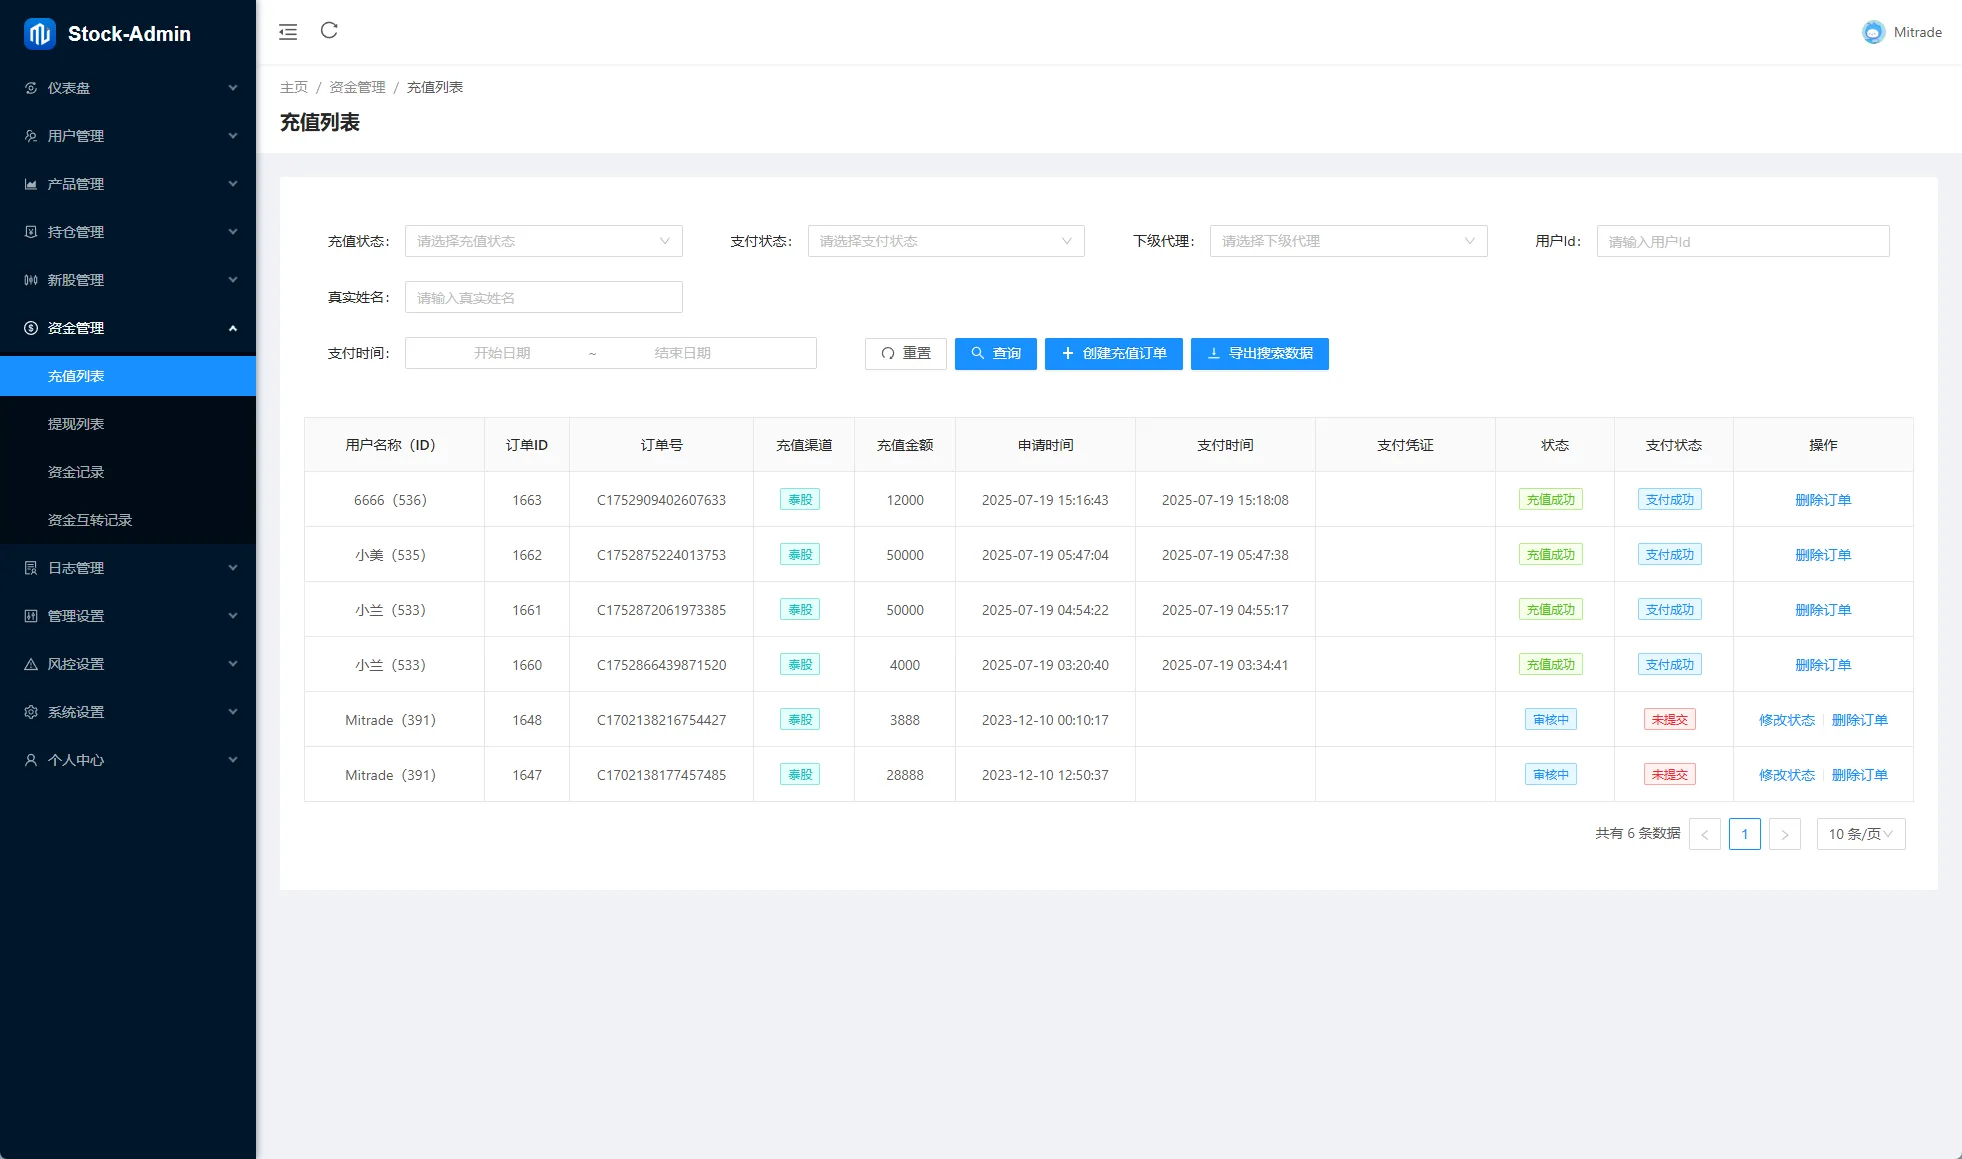Click the Mitrade user avatar icon
This screenshot has width=1962, height=1159.
(x=1873, y=32)
